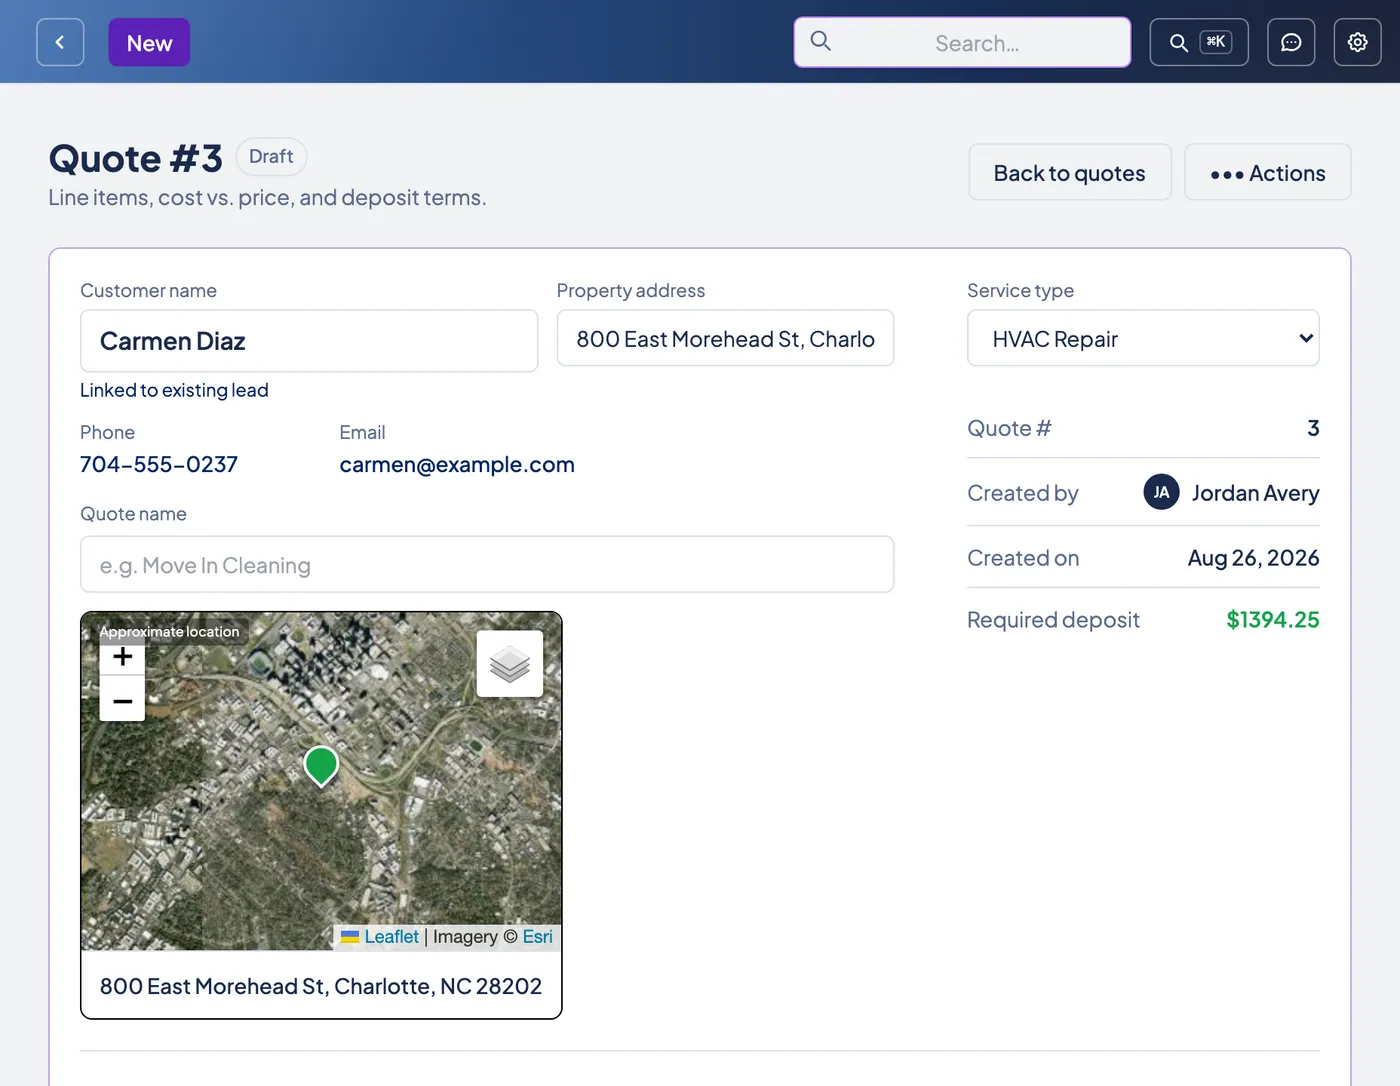
Task: Open the settings gear icon
Action: pos(1357,42)
